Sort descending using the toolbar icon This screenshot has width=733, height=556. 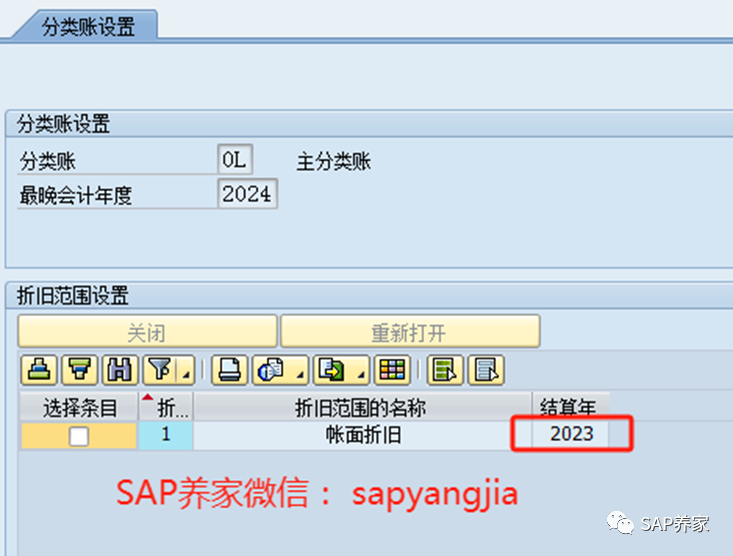(x=79, y=370)
